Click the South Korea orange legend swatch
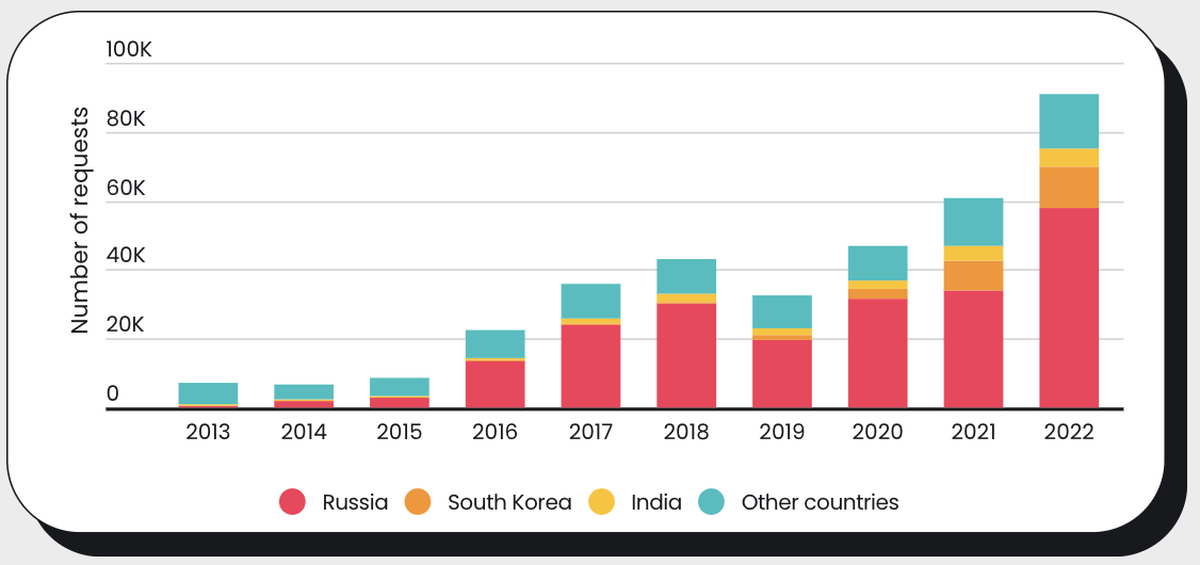This screenshot has width=1200, height=565. pos(417,502)
